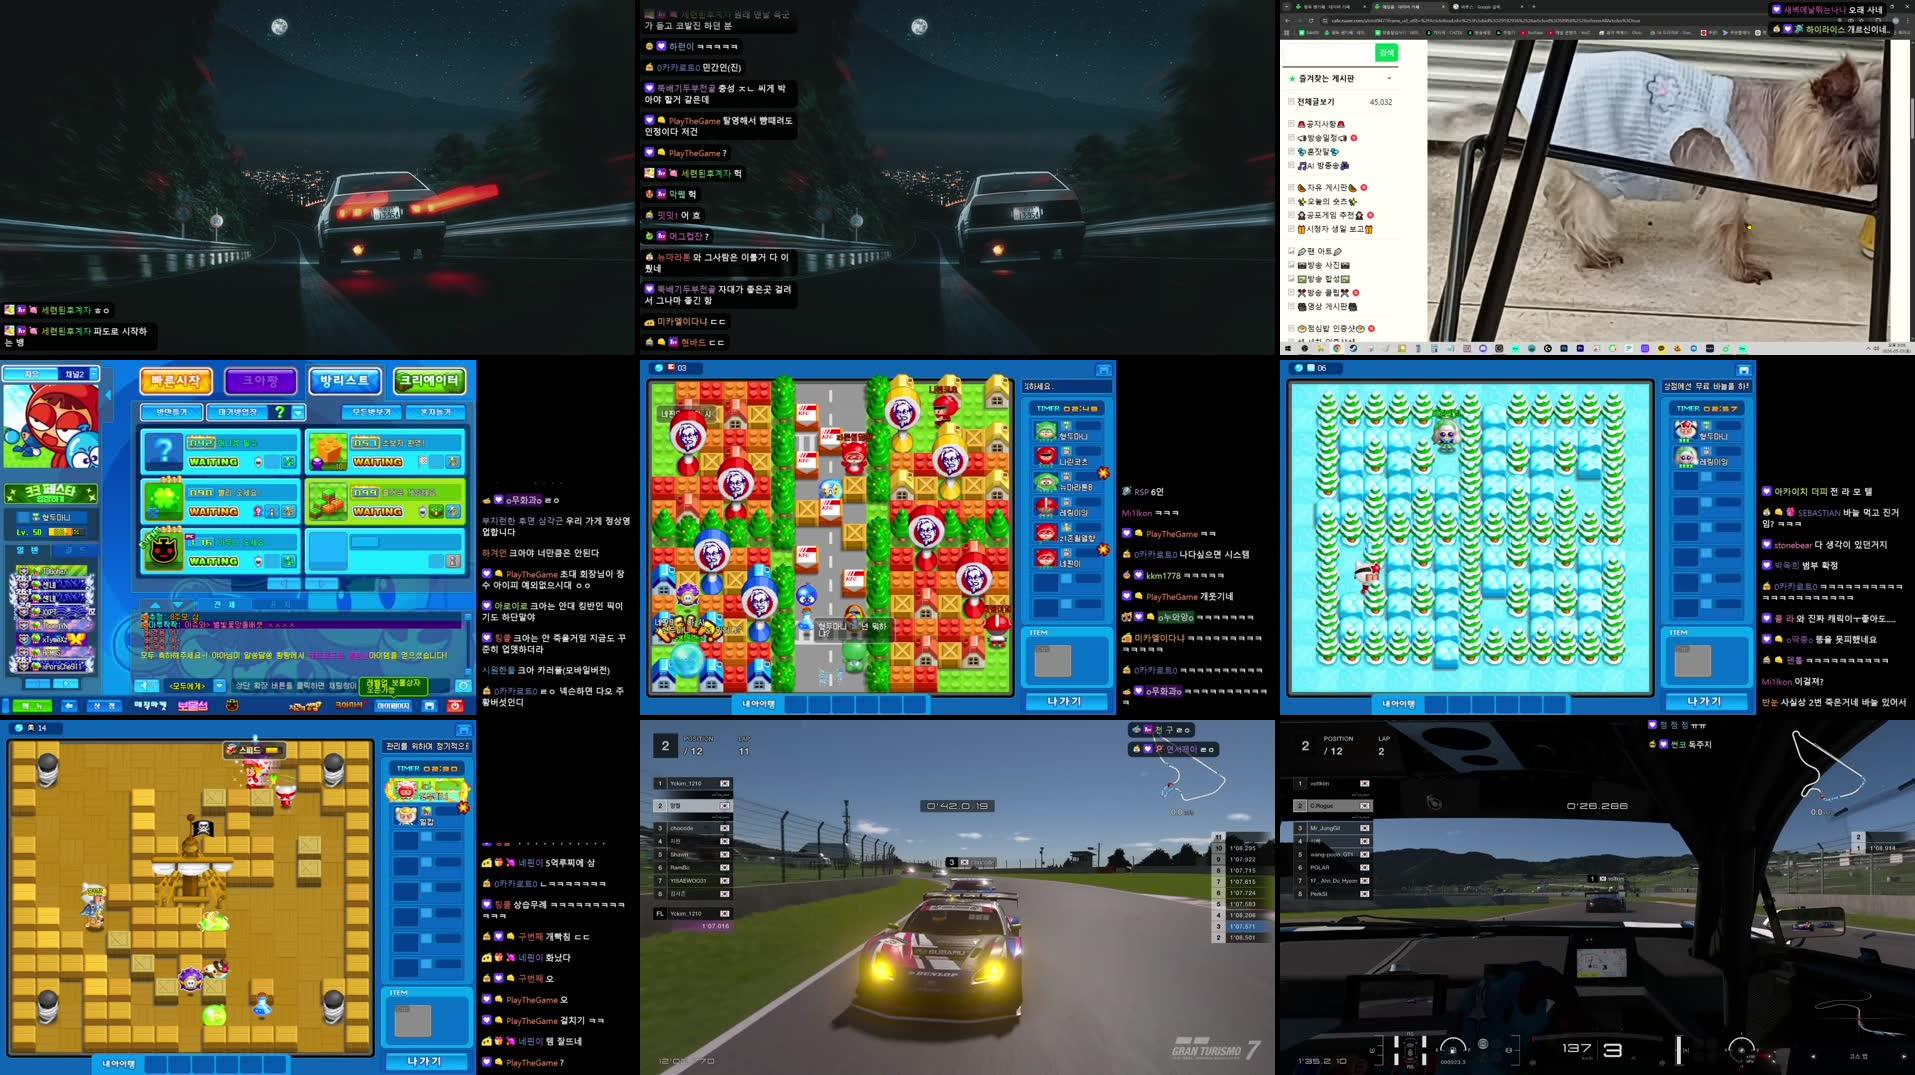Click the orange 빠른시작 quick start button
Viewport: 1915px width, 1075px height.
(x=176, y=381)
